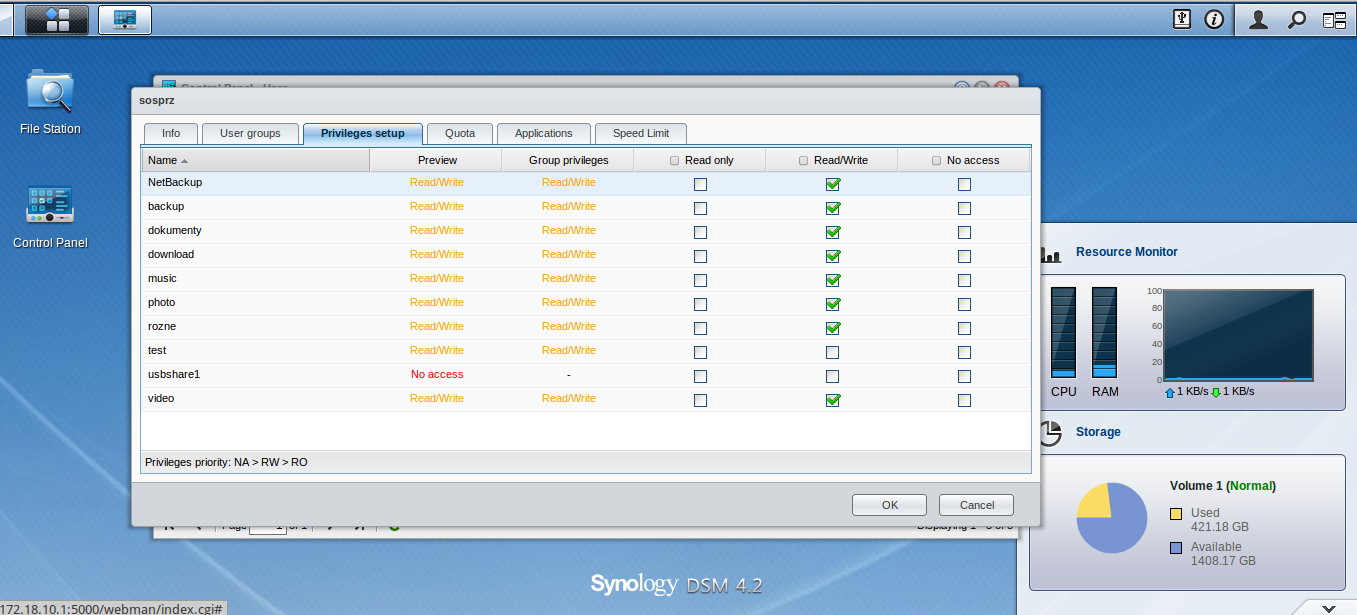
Task: Click the Cancel button
Action: pyautogui.click(x=977, y=505)
